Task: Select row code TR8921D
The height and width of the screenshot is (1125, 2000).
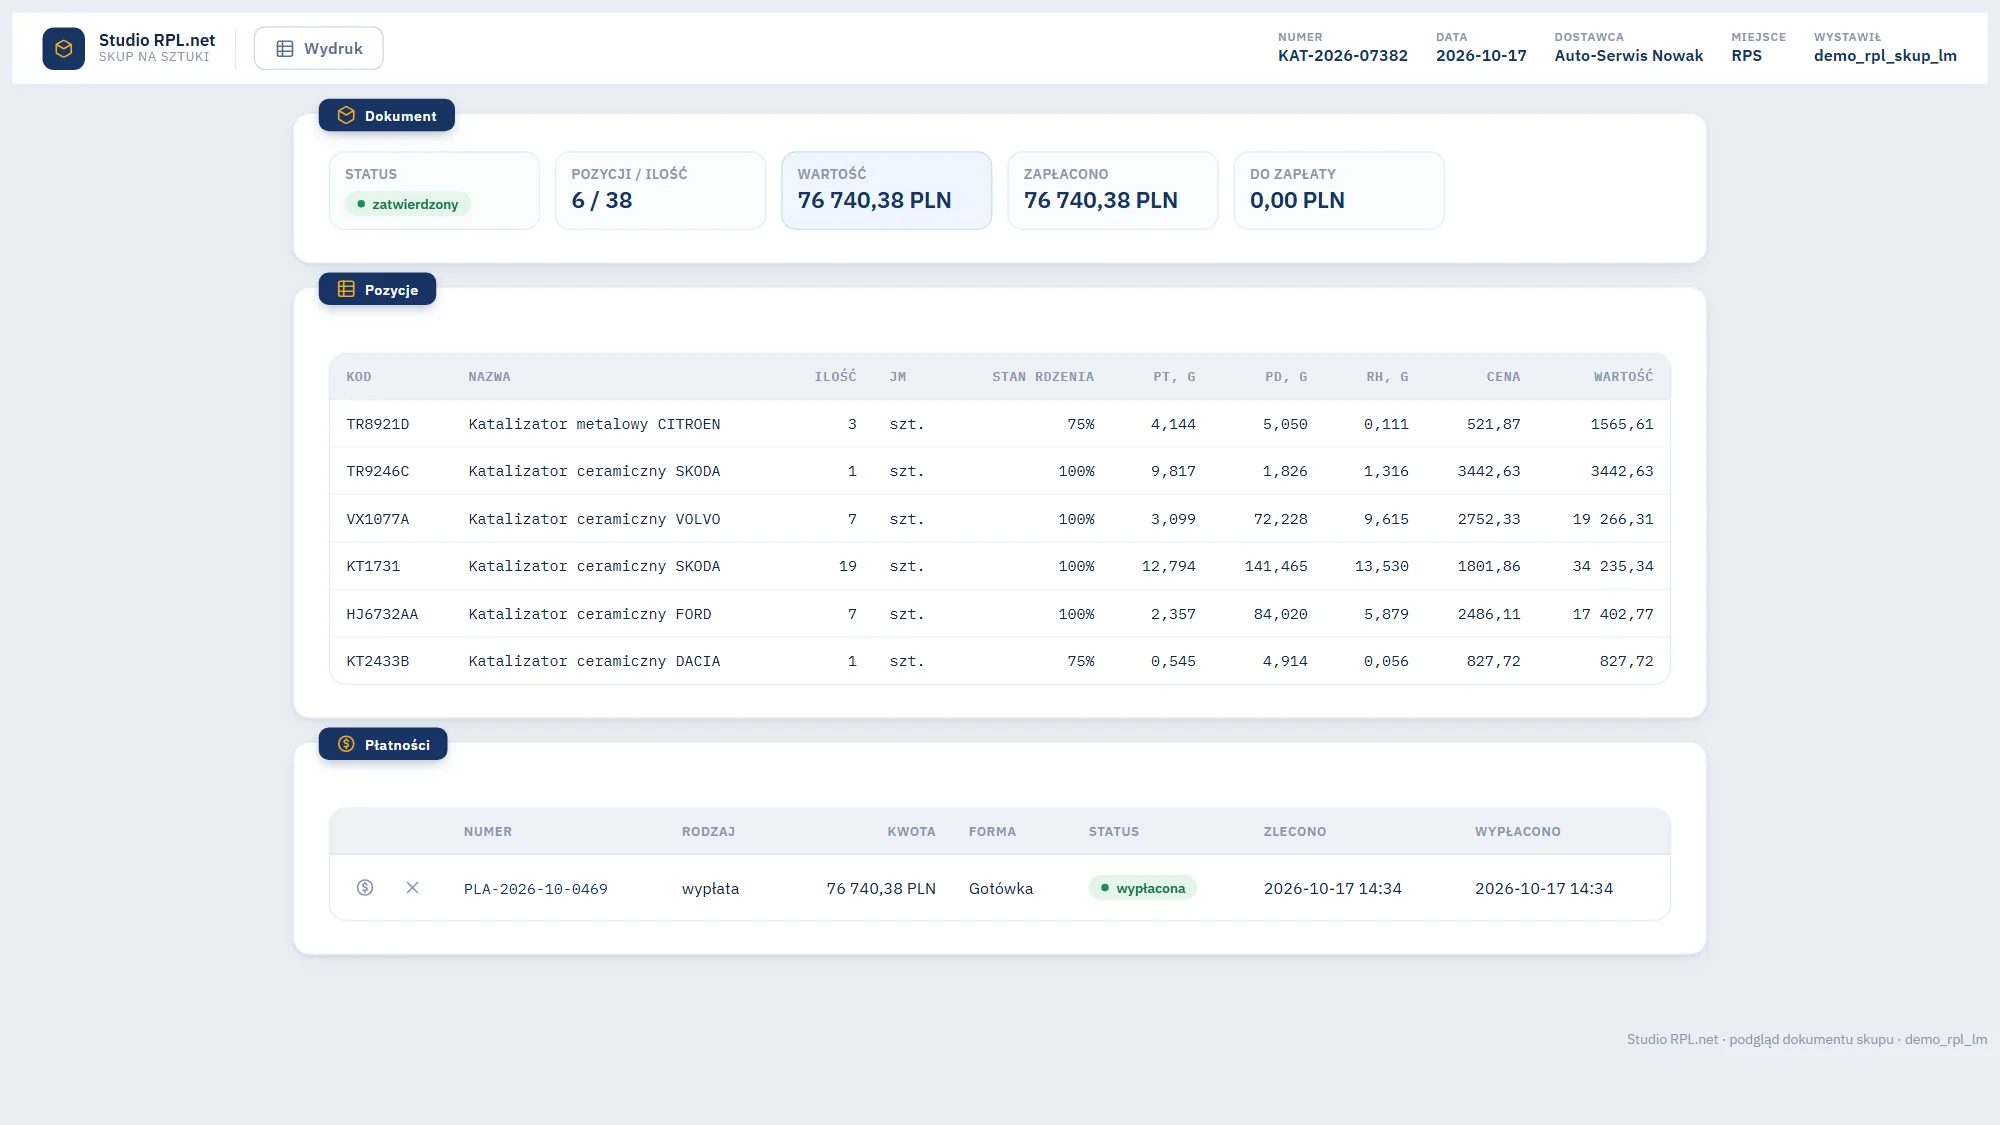Action: (x=377, y=424)
